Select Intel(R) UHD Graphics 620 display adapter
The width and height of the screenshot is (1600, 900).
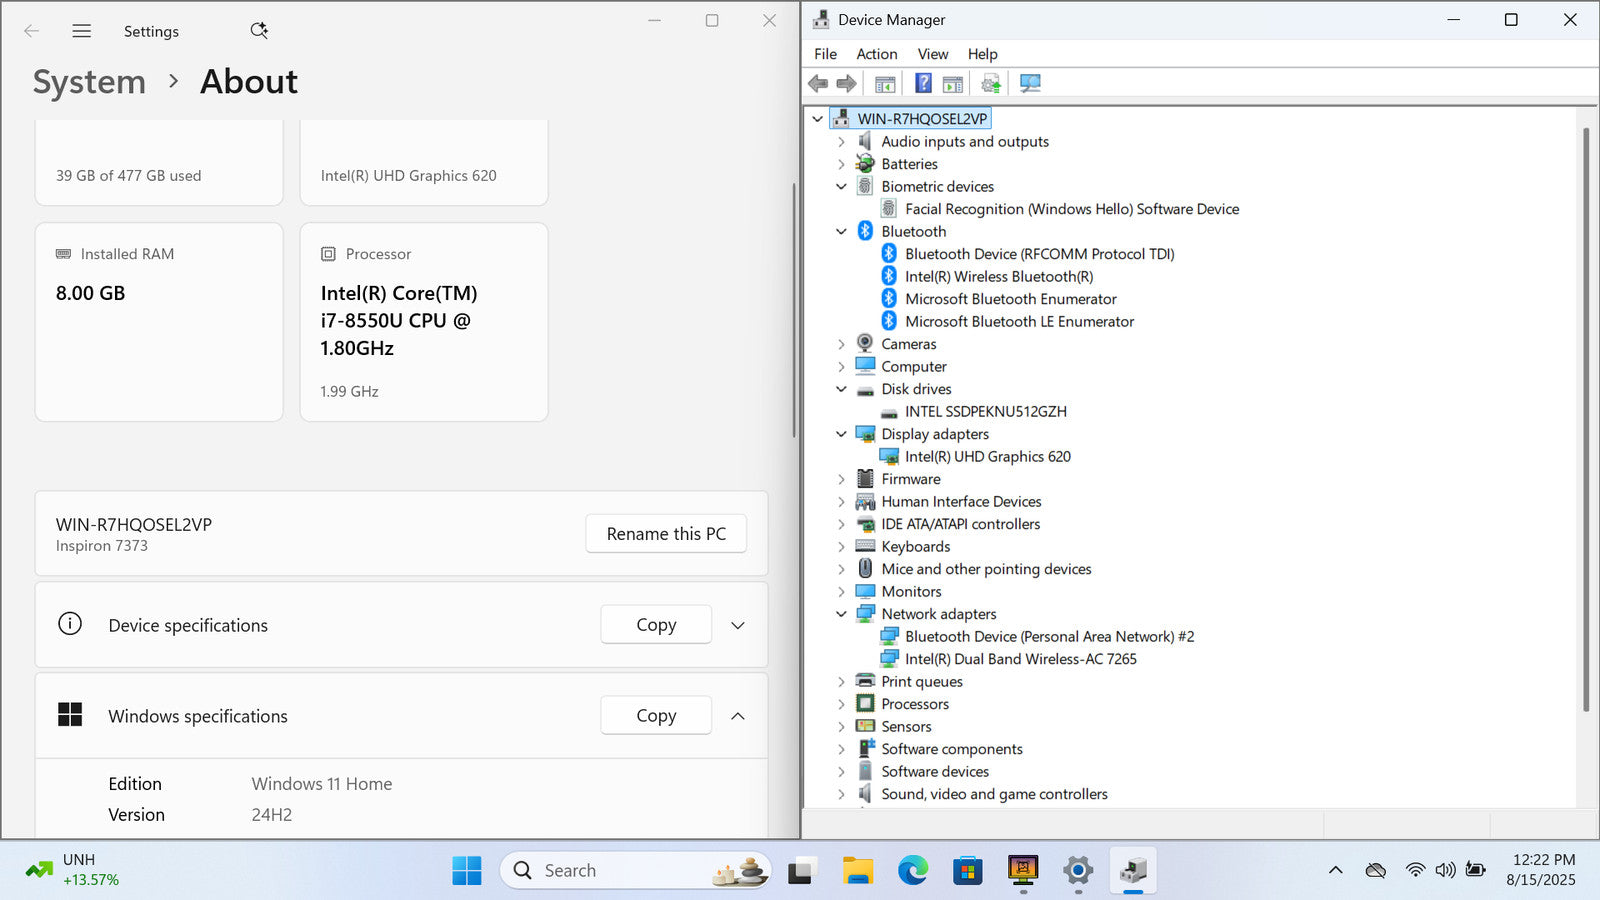[x=988, y=456]
